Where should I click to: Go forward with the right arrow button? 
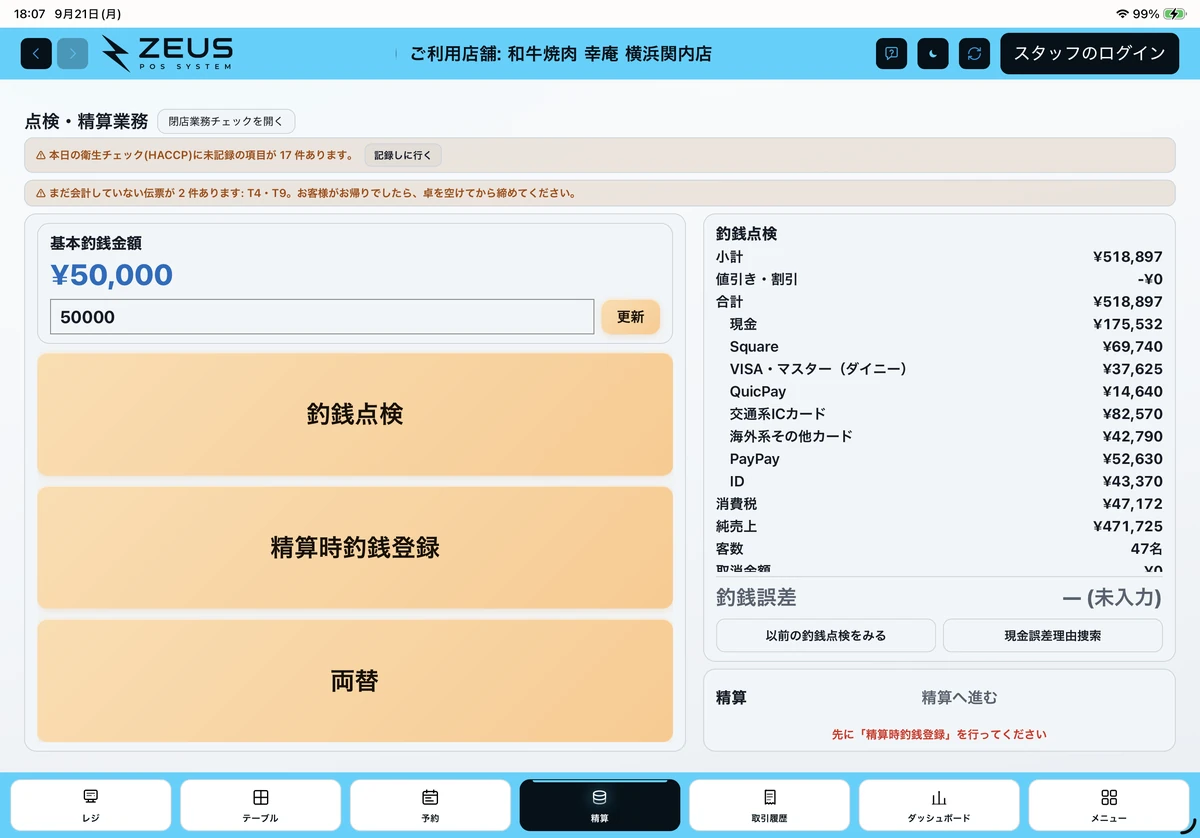(x=72, y=53)
